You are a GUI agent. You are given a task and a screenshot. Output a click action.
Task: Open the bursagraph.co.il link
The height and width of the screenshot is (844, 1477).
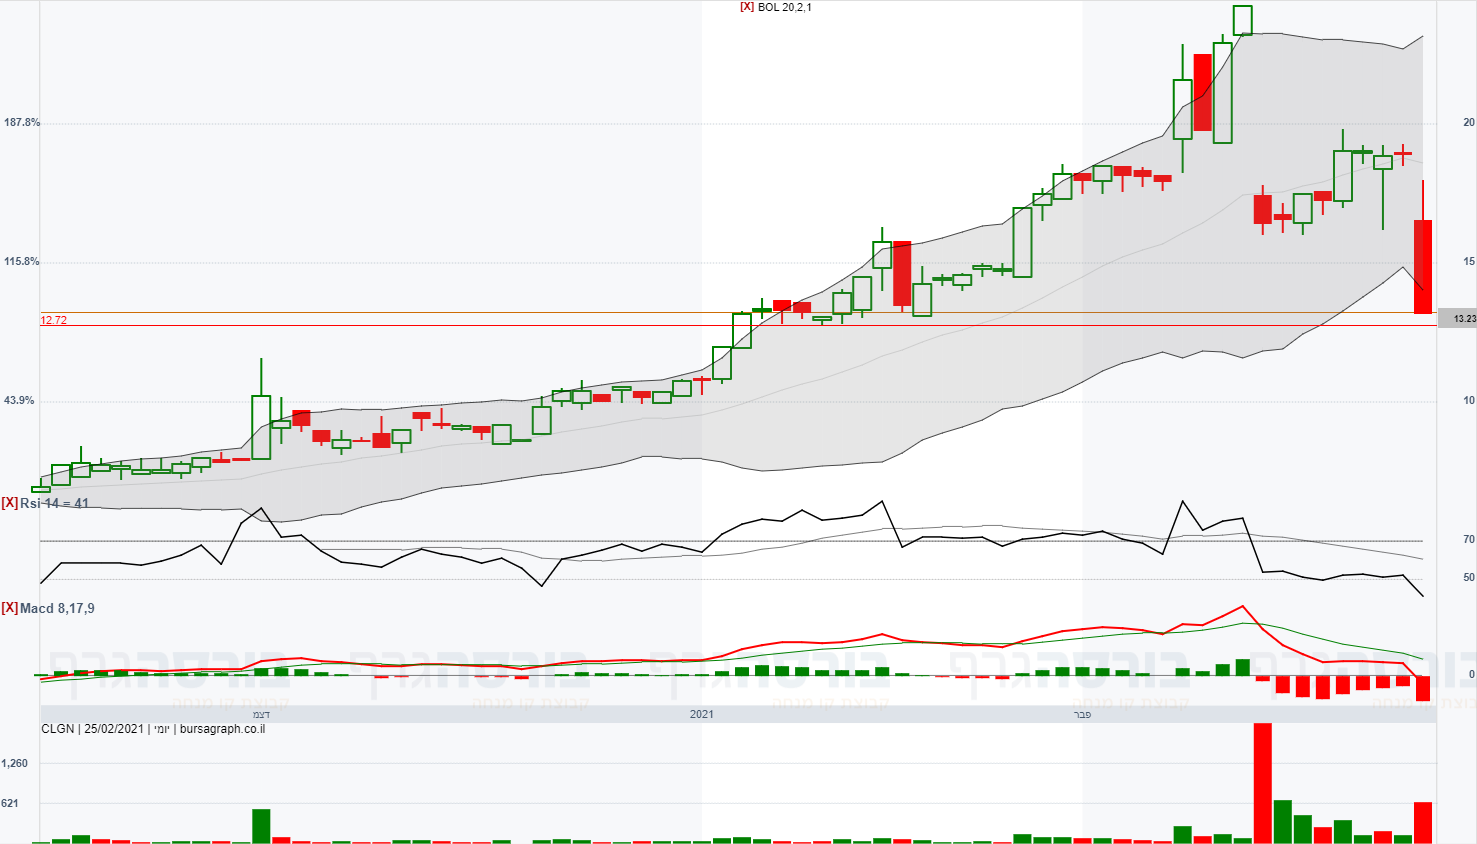point(222,729)
